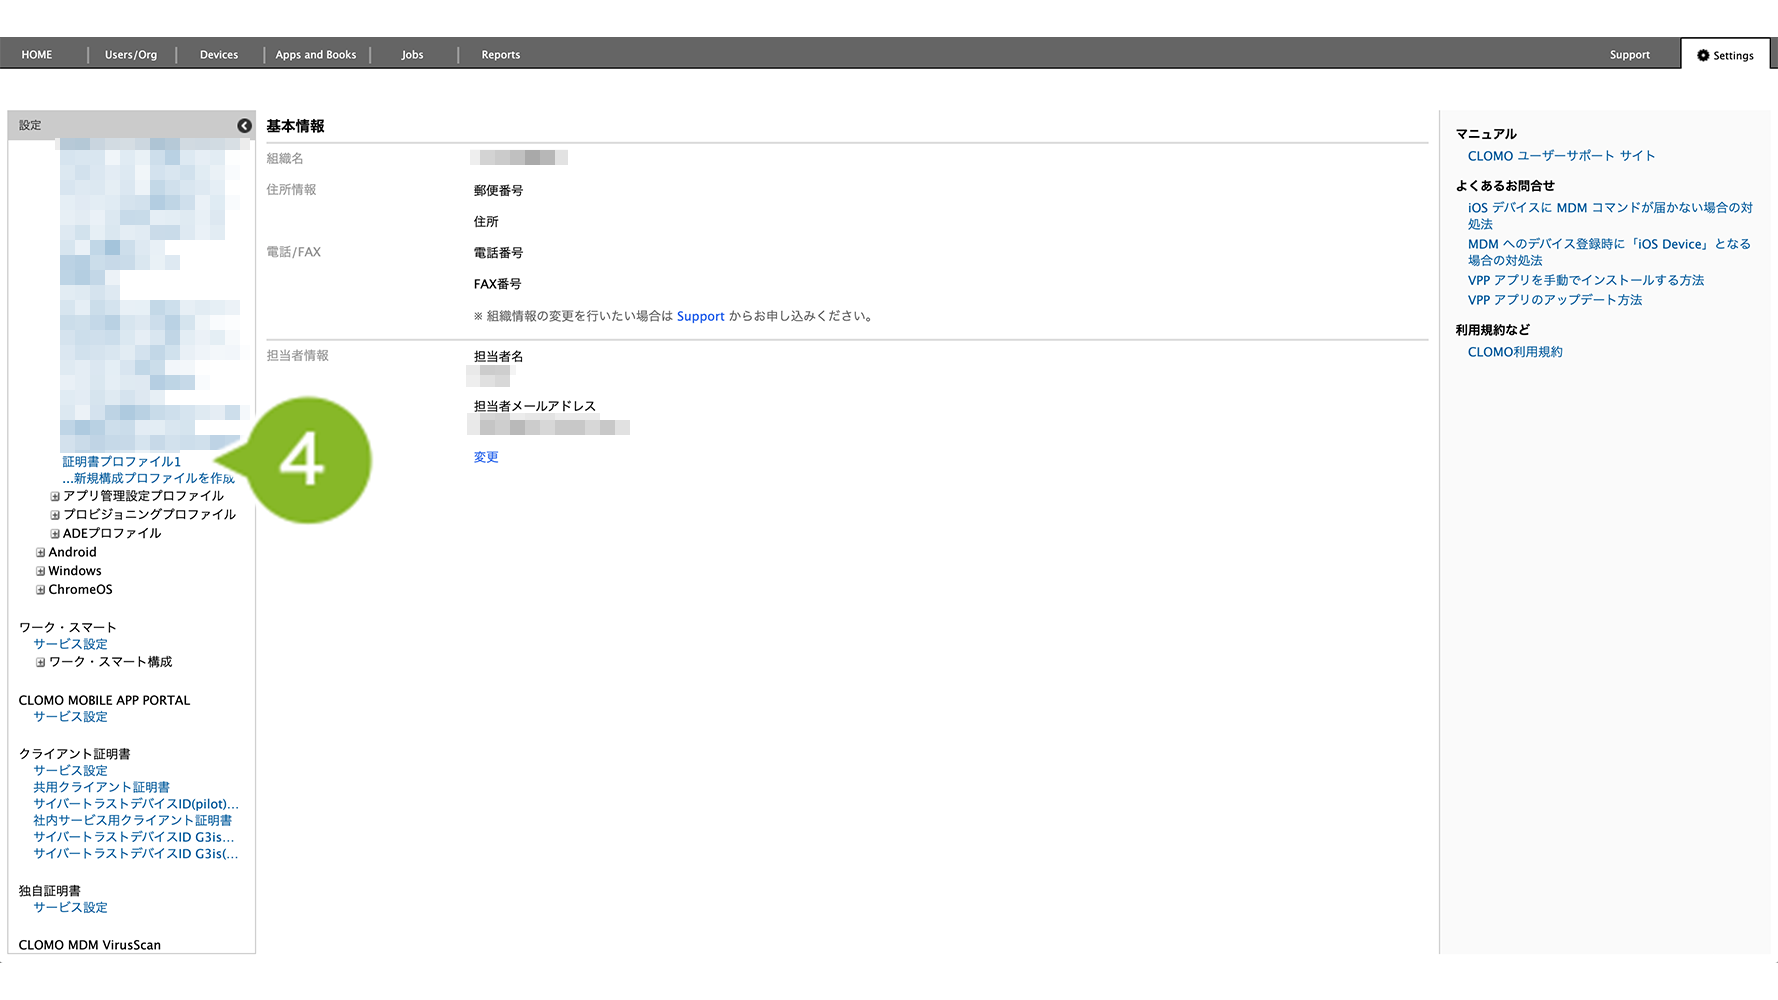Viewport: 1778px width, 1000px height.
Task: Open the Reports menu
Action: tap(500, 55)
